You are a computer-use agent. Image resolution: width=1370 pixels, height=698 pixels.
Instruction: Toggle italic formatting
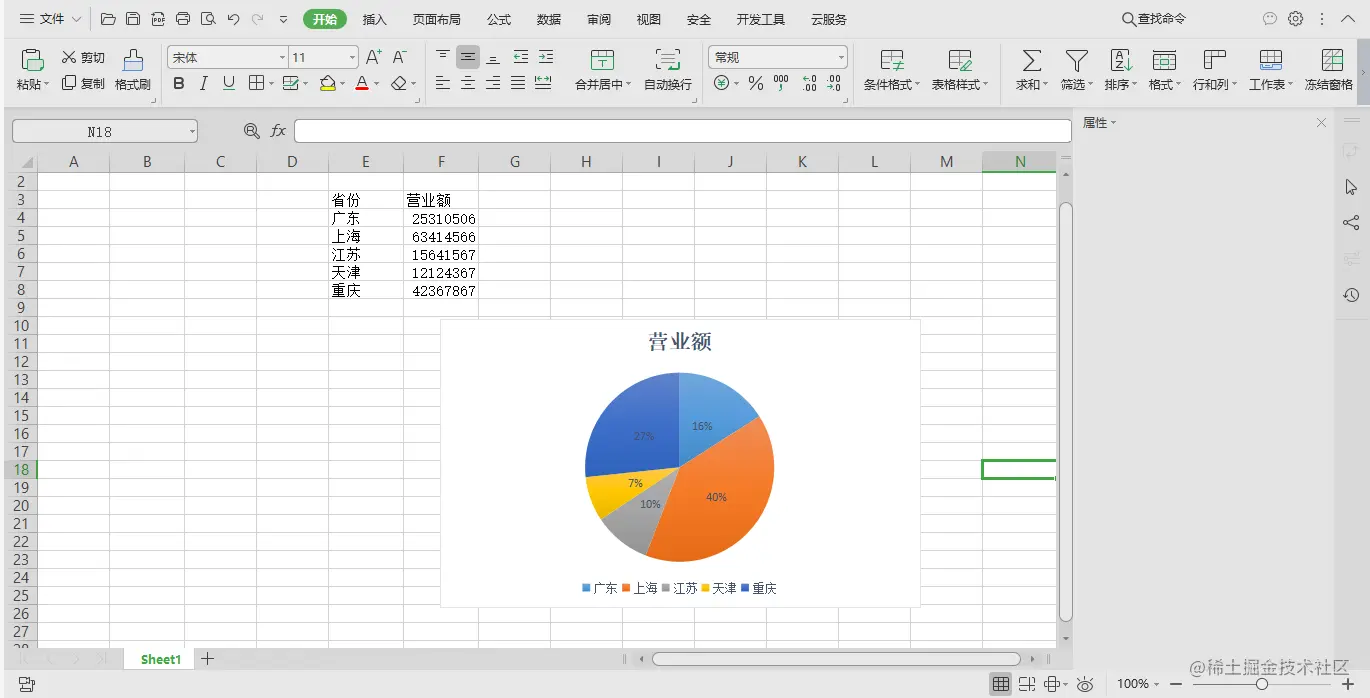click(202, 84)
